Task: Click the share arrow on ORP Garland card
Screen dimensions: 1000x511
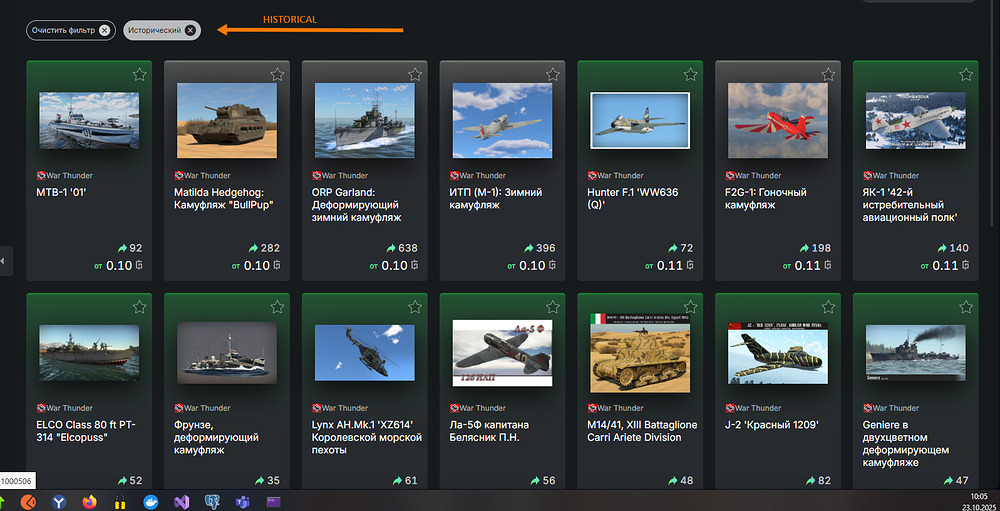Action: point(390,248)
